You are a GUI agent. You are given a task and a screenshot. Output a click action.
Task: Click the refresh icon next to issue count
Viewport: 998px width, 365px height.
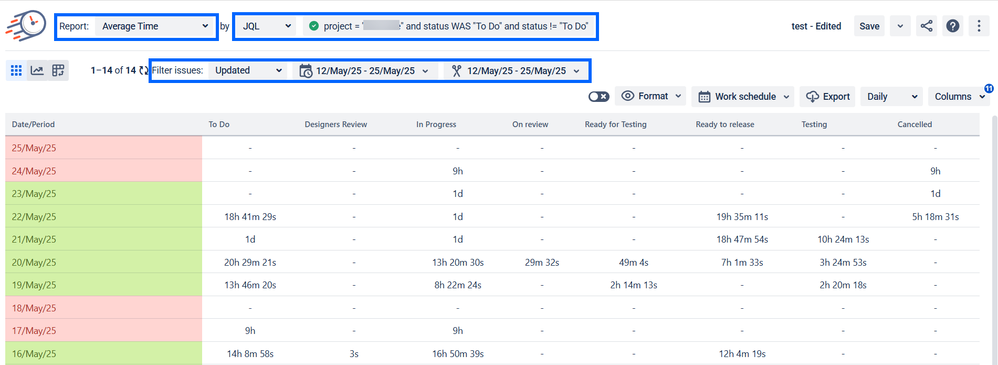tap(143, 71)
